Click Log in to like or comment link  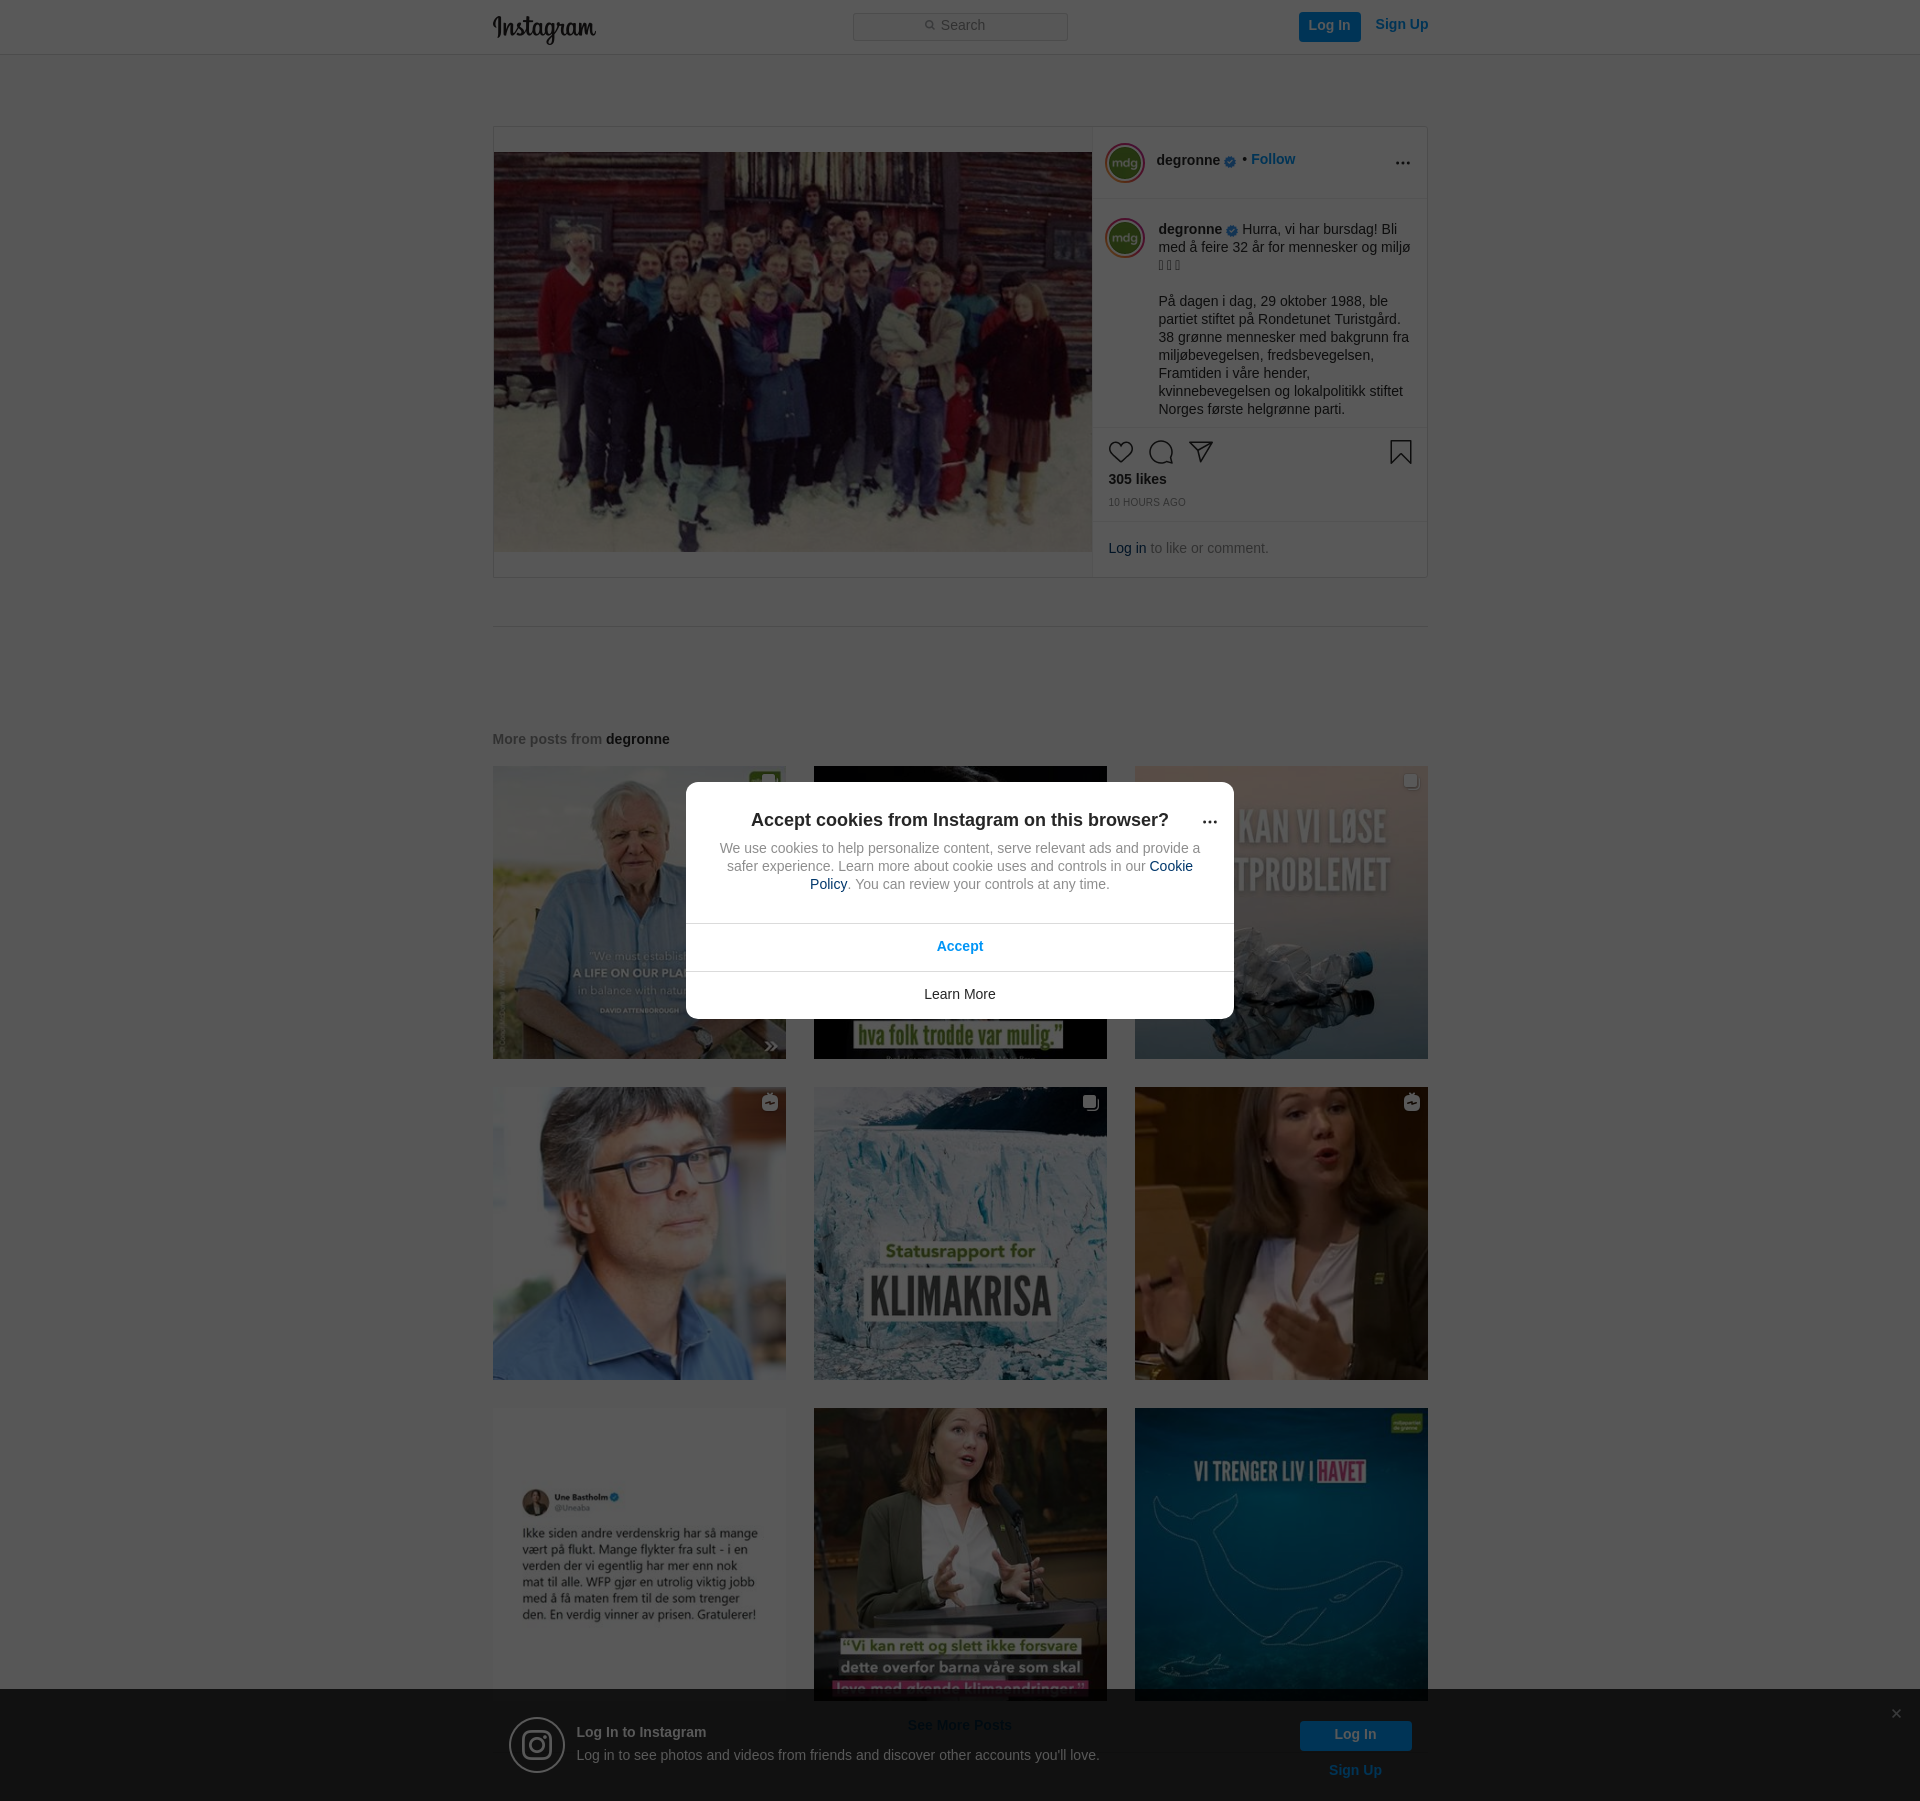[1127, 549]
